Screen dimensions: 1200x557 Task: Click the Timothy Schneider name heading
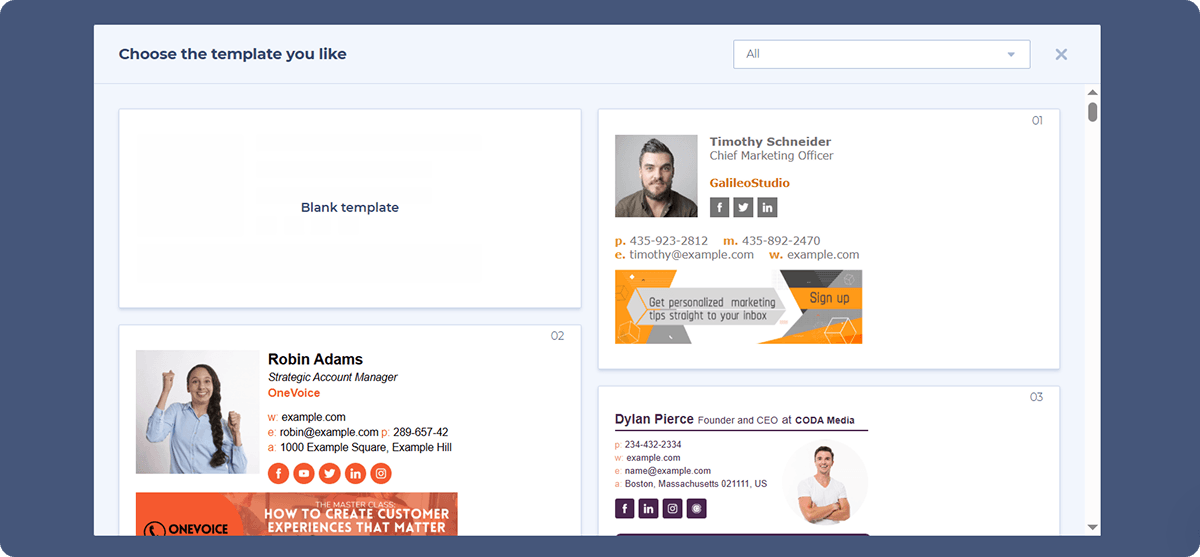tap(770, 142)
